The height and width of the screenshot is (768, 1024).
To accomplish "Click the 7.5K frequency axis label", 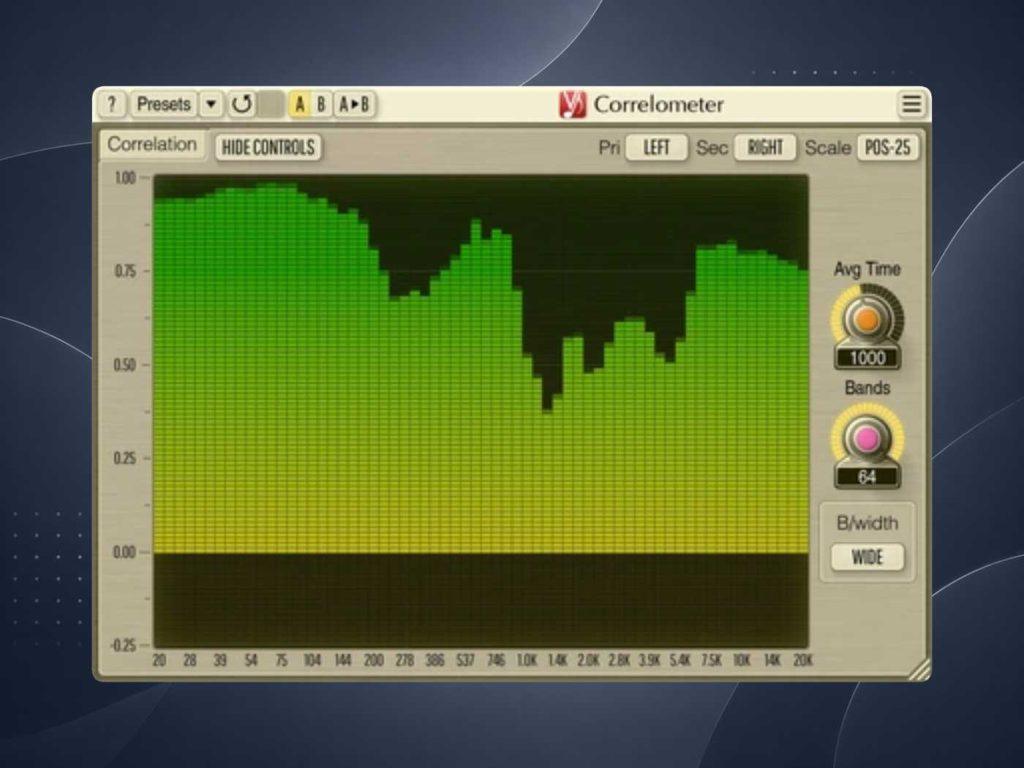I will [x=711, y=661].
